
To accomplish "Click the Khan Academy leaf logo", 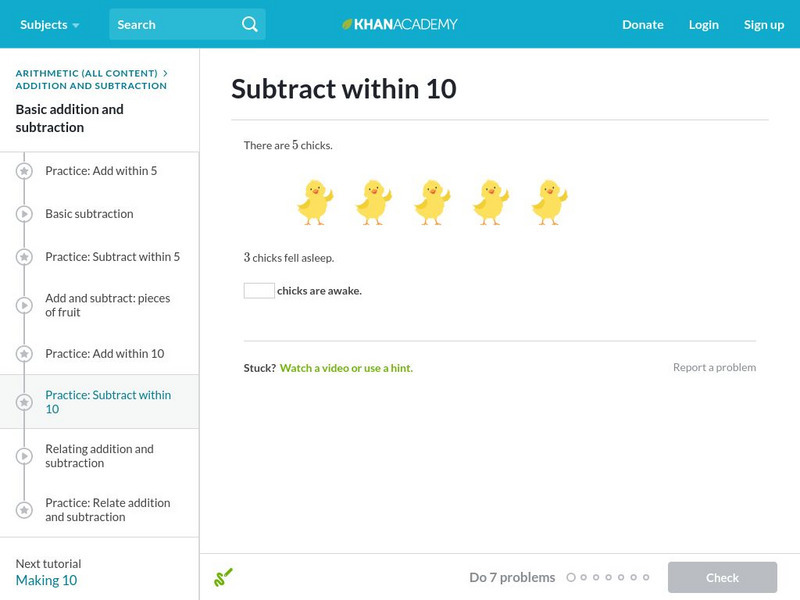I will coord(346,24).
